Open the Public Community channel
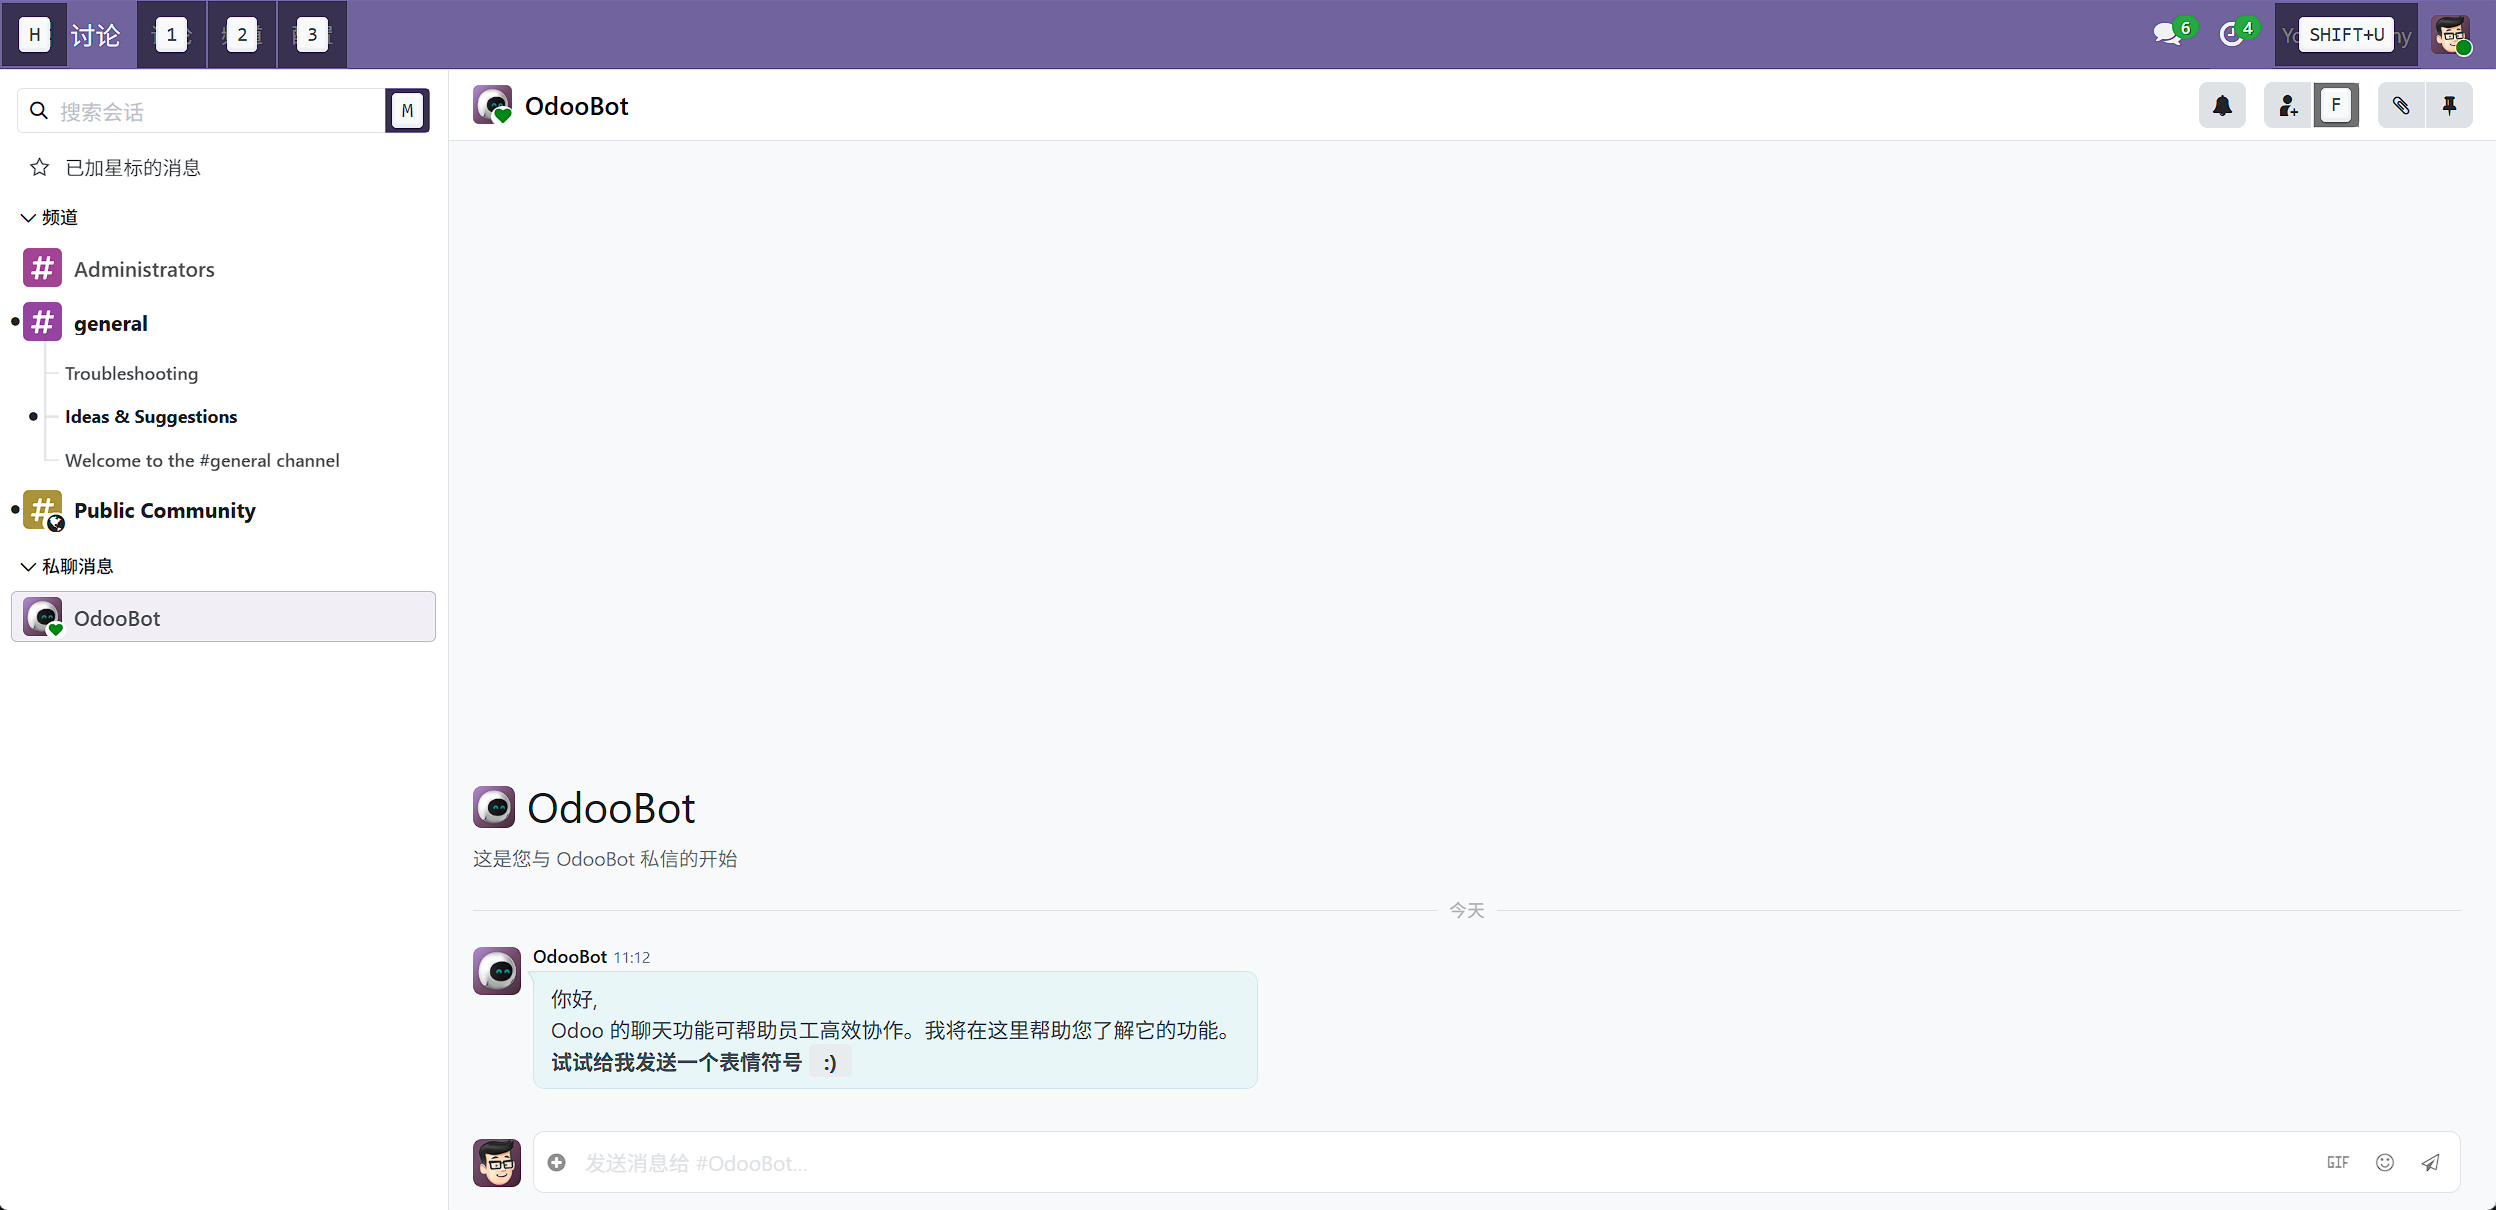Image resolution: width=2496 pixels, height=1210 pixels. [x=223, y=510]
